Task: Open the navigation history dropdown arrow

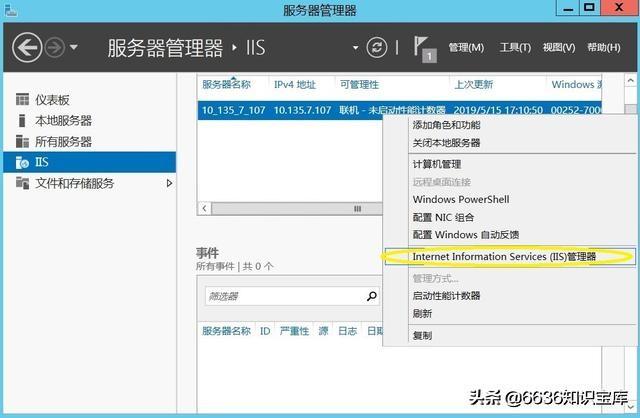Action: [74, 47]
